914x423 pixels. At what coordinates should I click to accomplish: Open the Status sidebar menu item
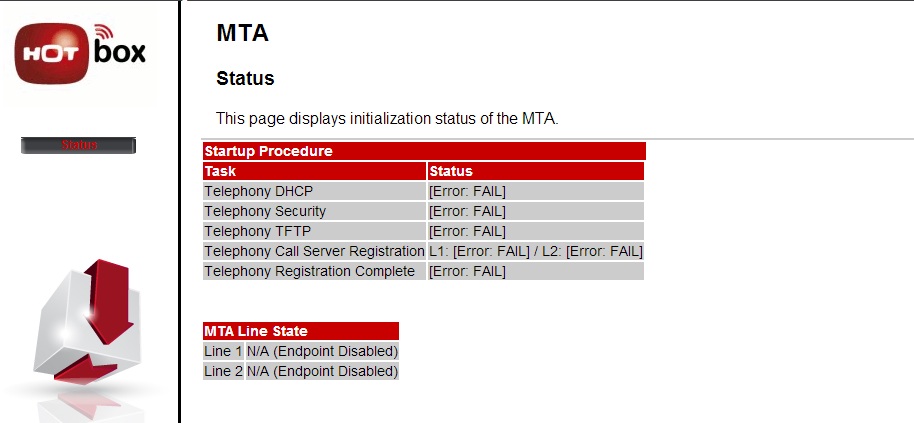point(79,145)
